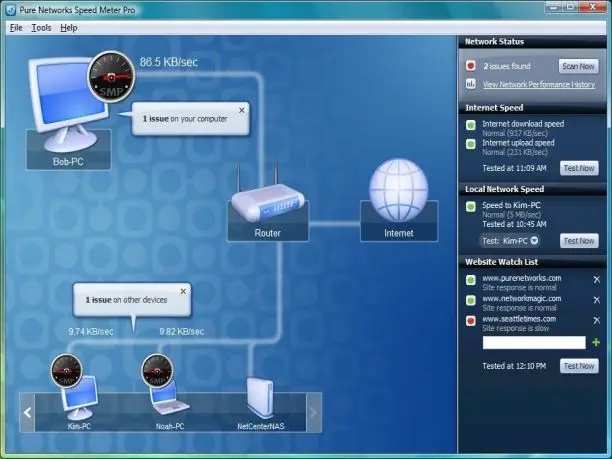Click 'Internet upload speed' label
Screen dimensions: 612x459
click(x=518, y=143)
